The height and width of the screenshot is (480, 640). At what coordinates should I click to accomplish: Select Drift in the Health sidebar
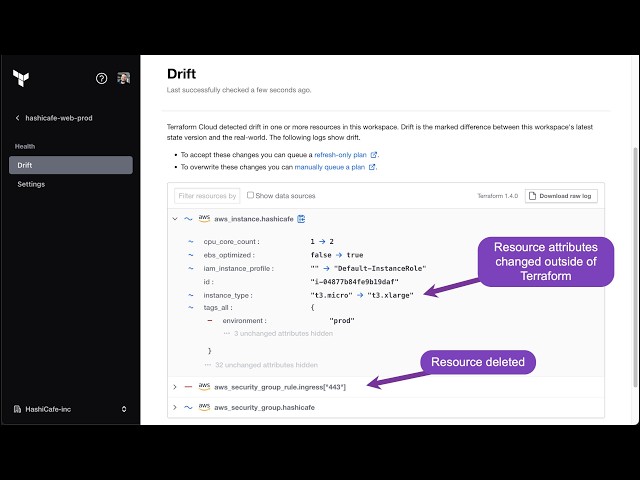[x=71, y=165]
